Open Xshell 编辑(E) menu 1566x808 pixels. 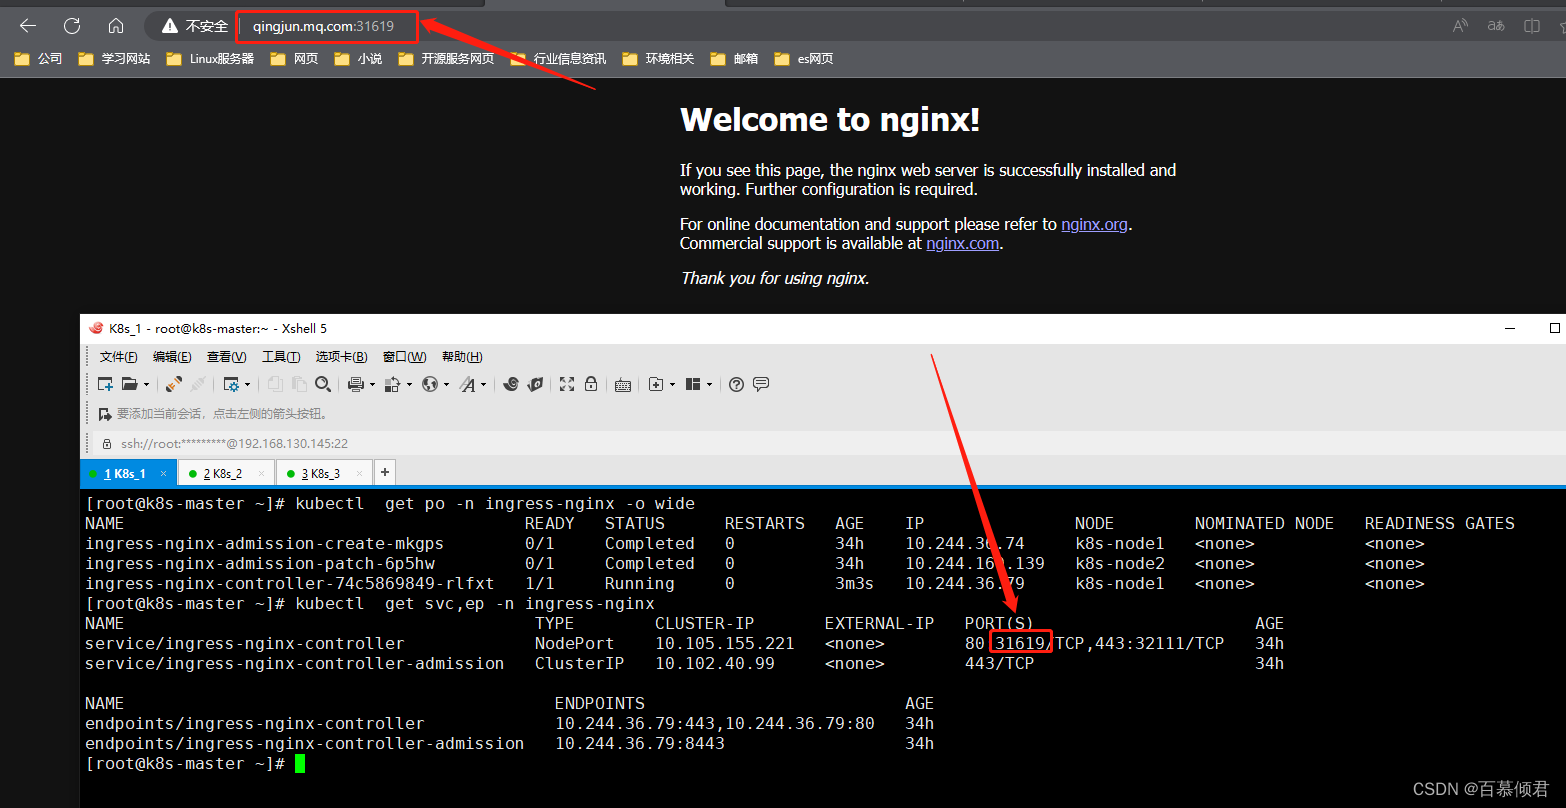pos(172,357)
